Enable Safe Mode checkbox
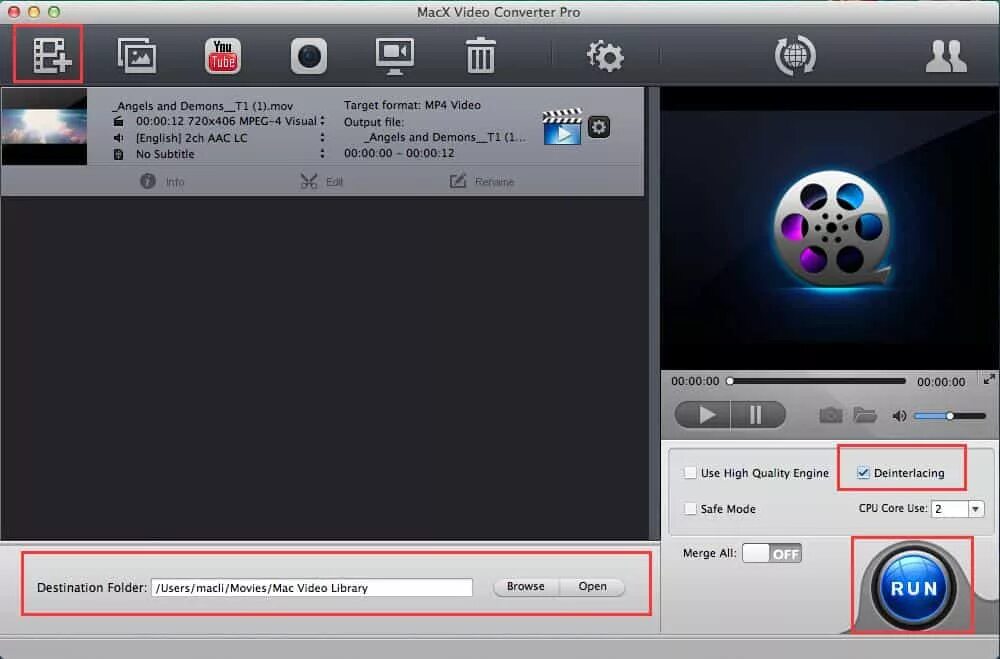1000x659 pixels. click(x=690, y=508)
